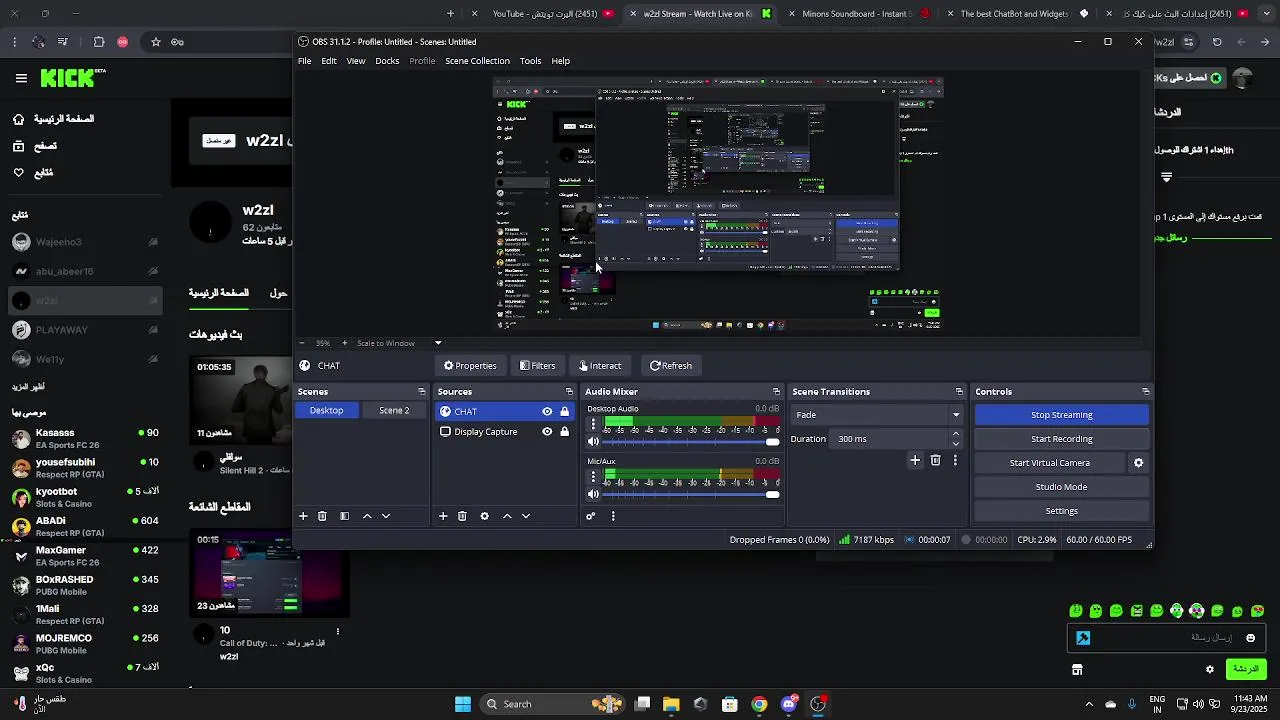Image resolution: width=1280 pixels, height=720 pixels.
Task: Undock the Audio Mixer panel
Action: pyautogui.click(x=776, y=392)
